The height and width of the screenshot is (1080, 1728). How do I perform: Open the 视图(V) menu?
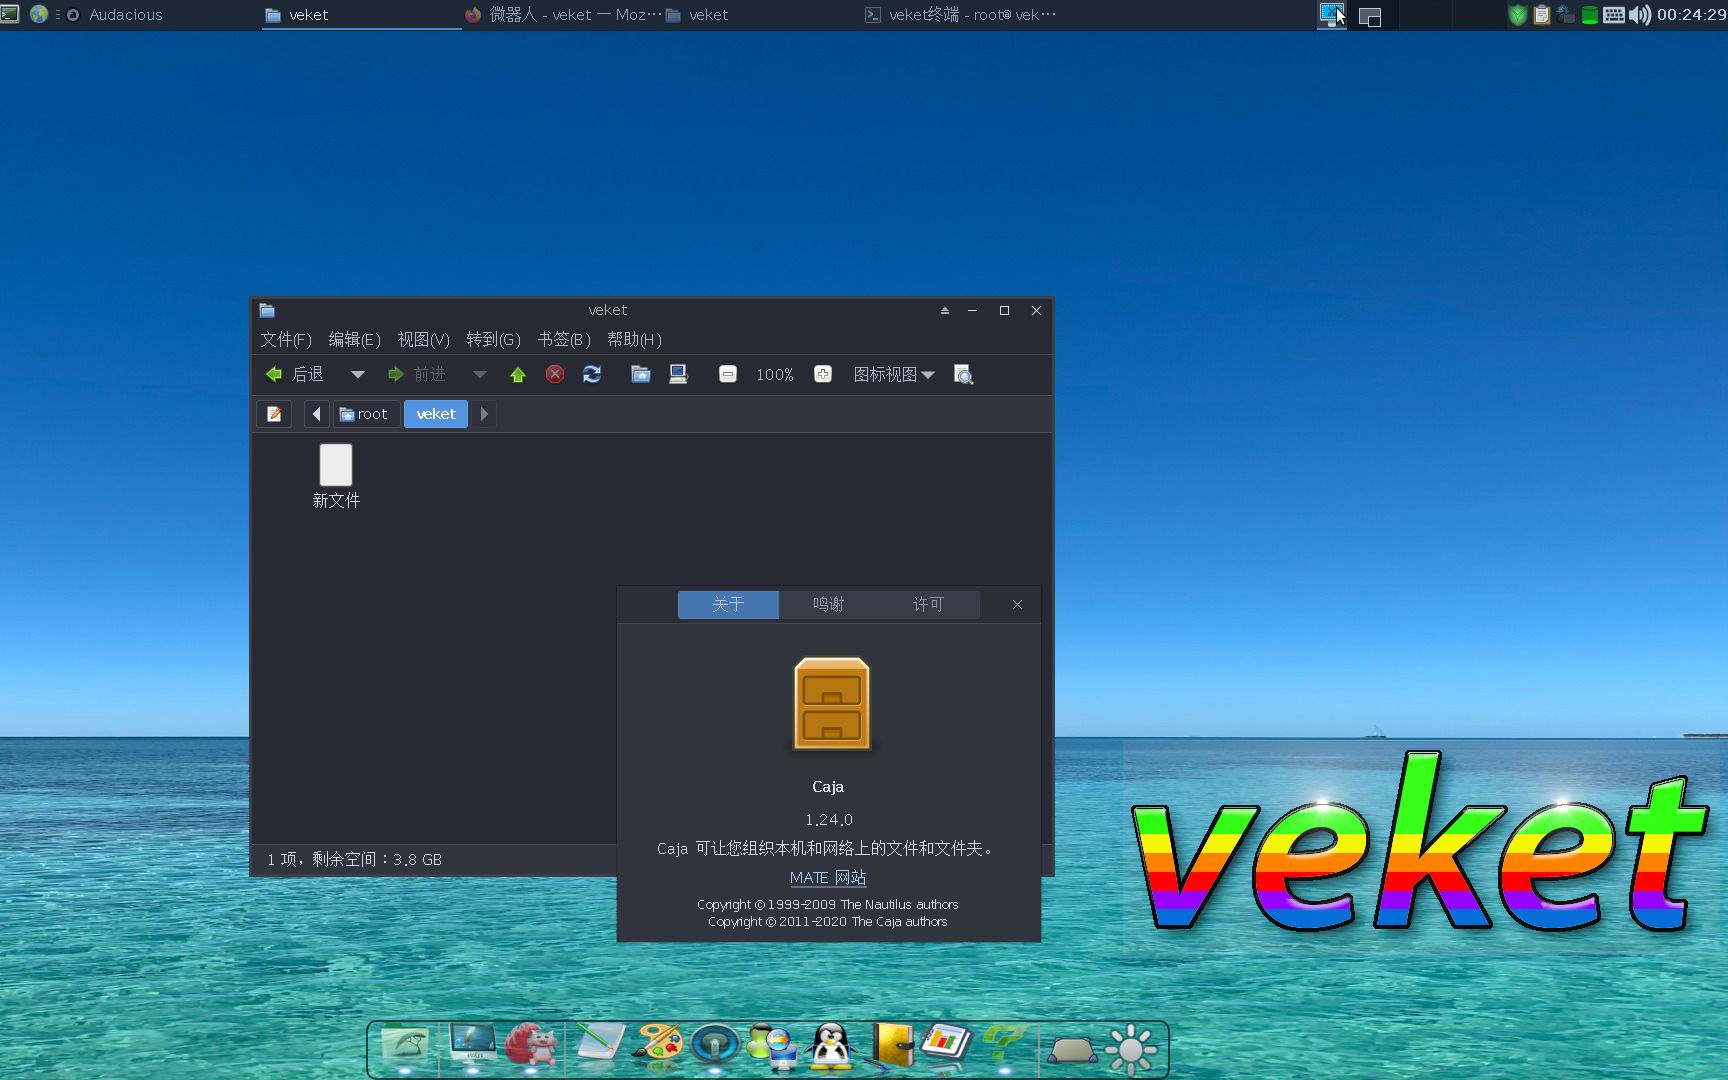coord(424,340)
